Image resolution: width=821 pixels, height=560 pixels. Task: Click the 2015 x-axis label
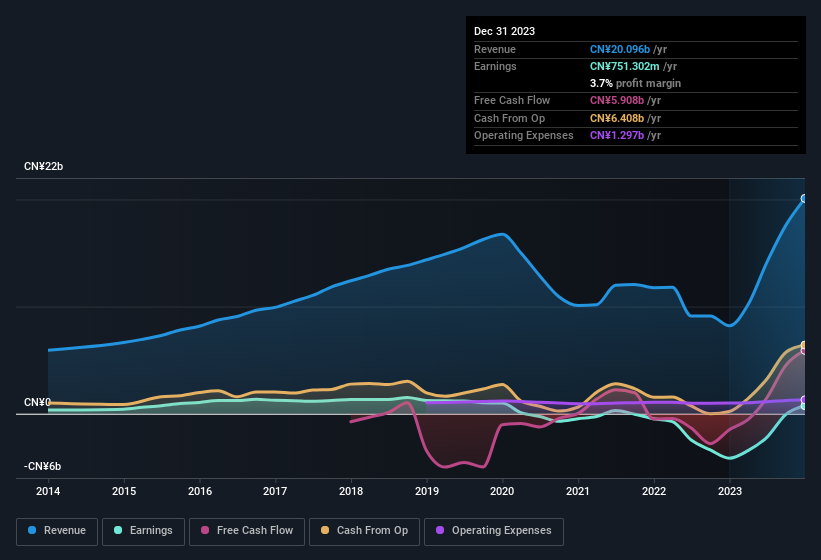tap(124, 491)
